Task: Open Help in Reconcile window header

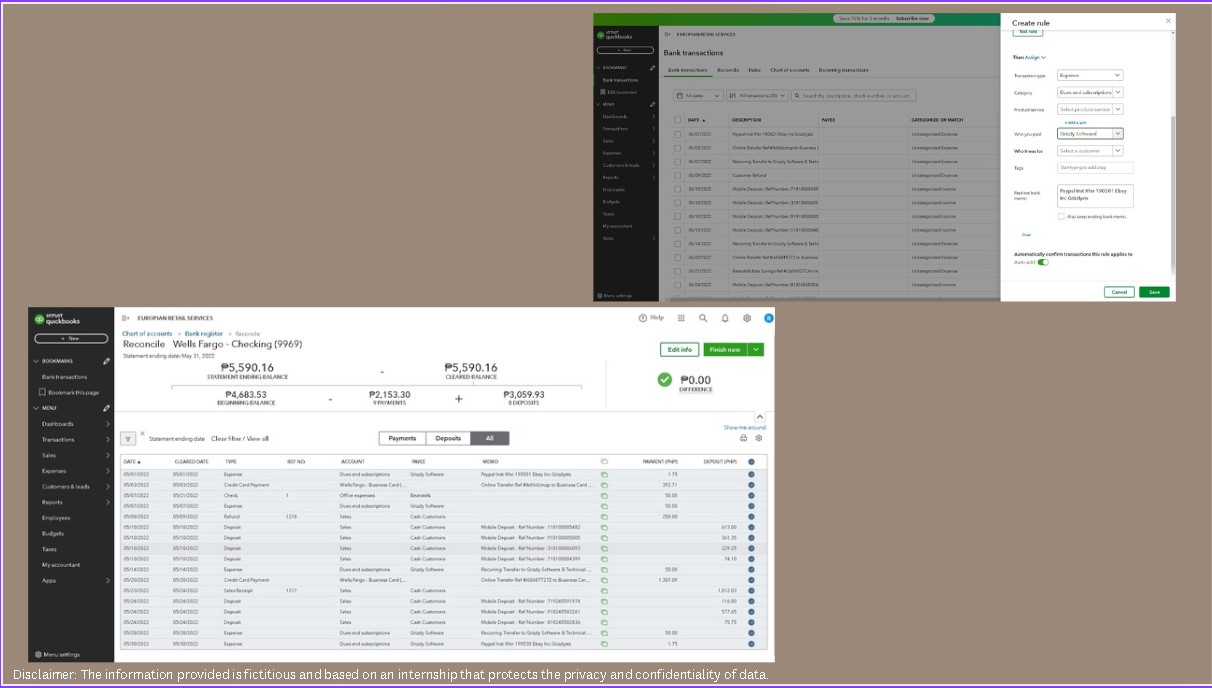Action: (651, 318)
